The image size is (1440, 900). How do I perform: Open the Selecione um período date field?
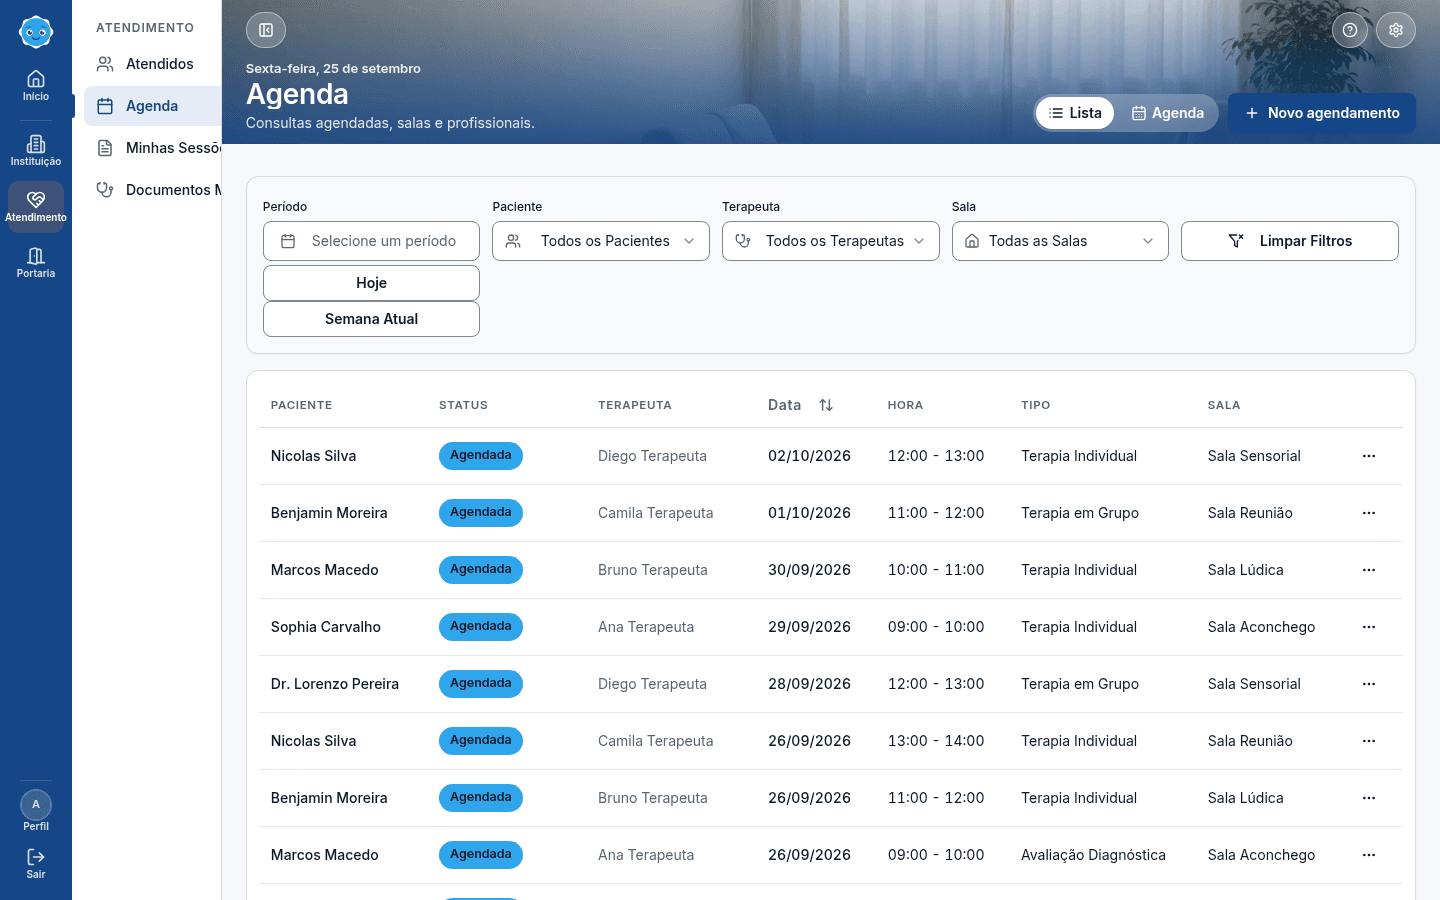371,241
